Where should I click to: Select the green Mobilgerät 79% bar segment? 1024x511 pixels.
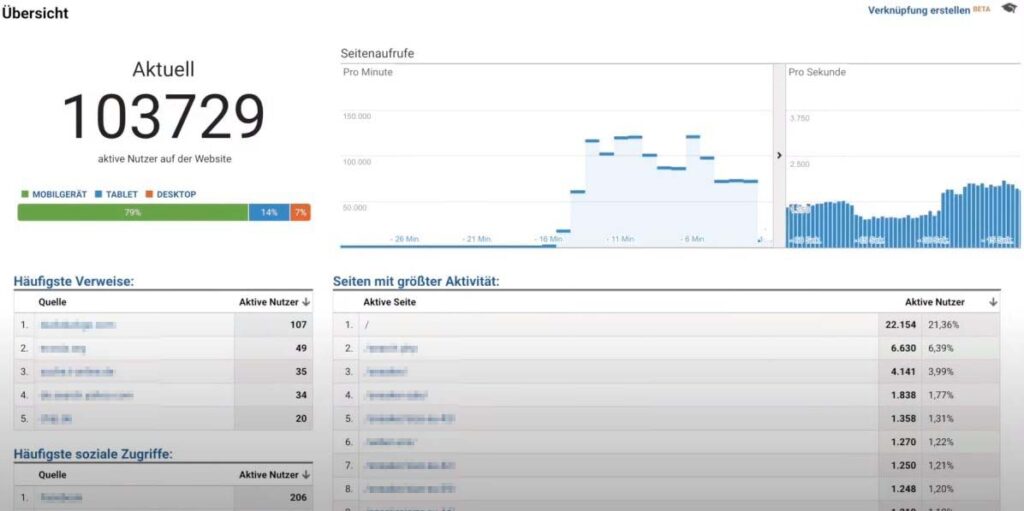(x=133, y=212)
